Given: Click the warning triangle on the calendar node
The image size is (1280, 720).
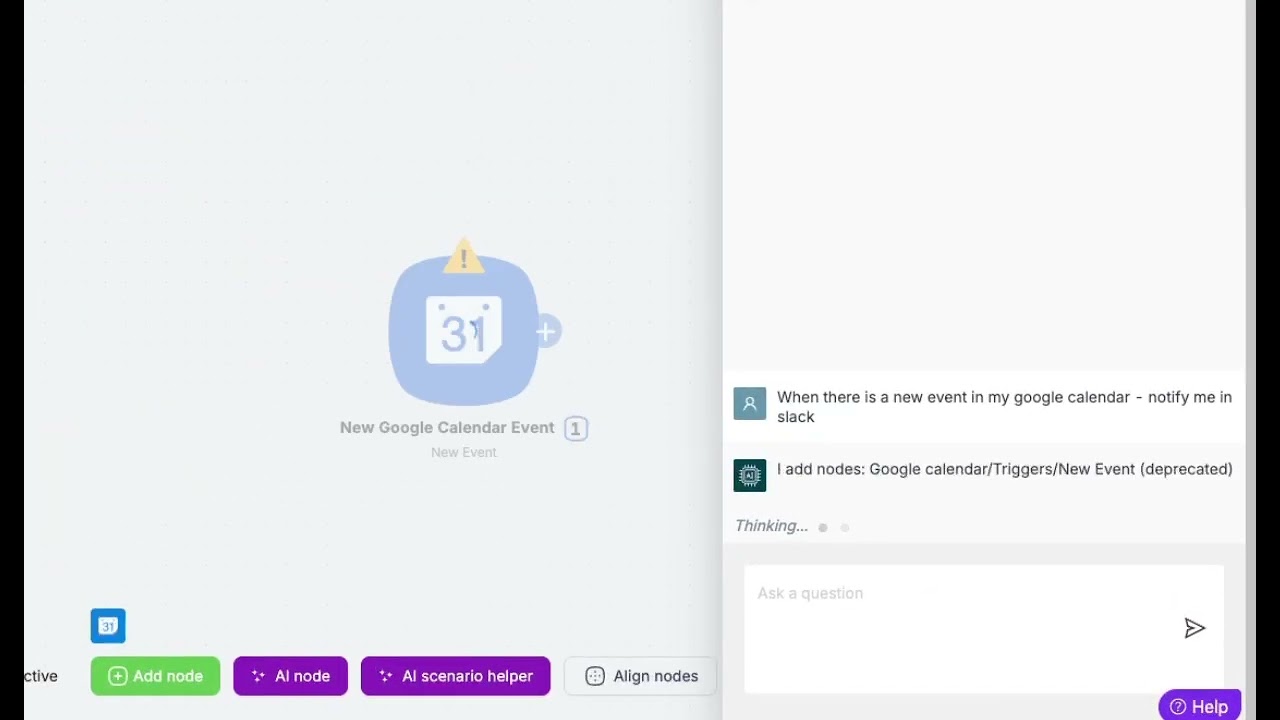Looking at the screenshot, I should pyautogui.click(x=463, y=257).
